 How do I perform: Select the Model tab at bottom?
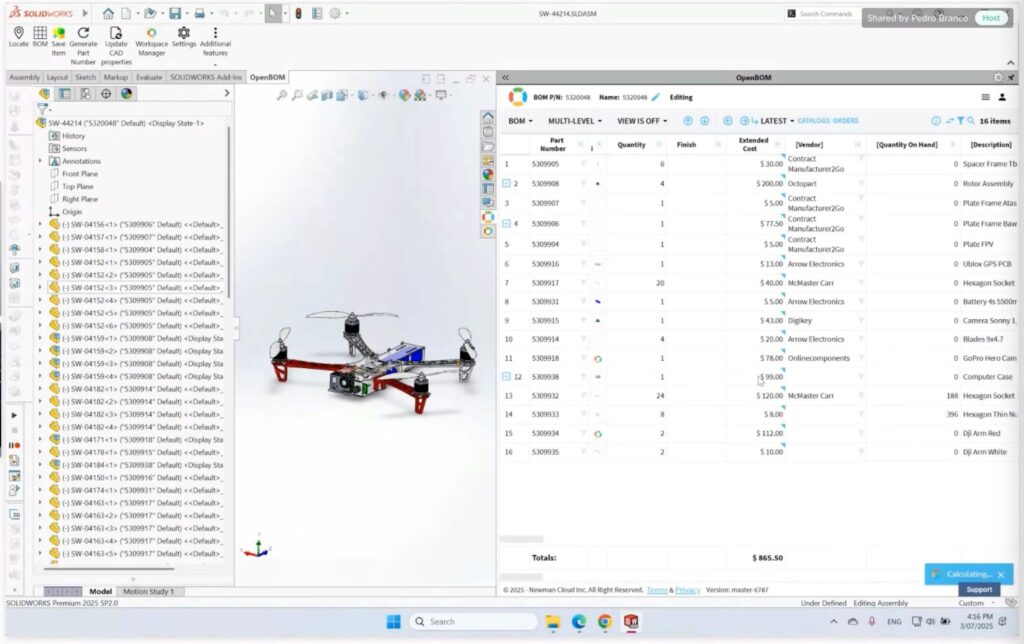point(101,591)
